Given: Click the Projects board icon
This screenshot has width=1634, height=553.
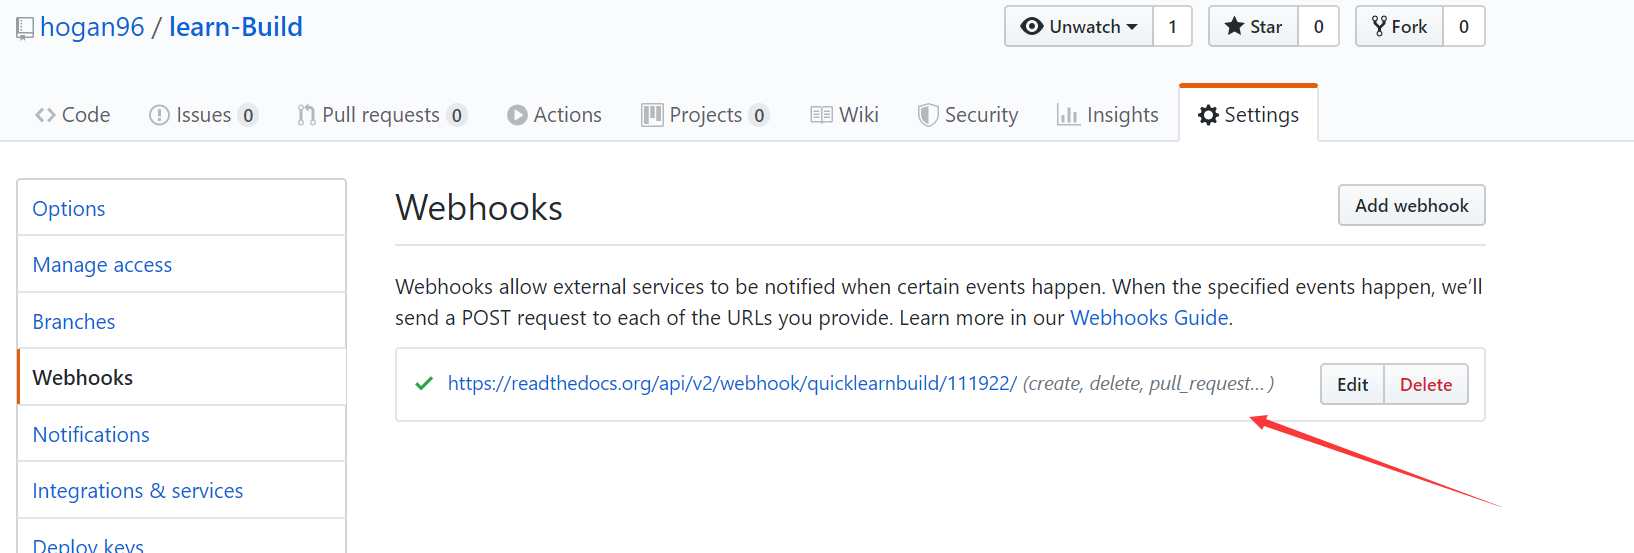Looking at the screenshot, I should pyautogui.click(x=652, y=115).
